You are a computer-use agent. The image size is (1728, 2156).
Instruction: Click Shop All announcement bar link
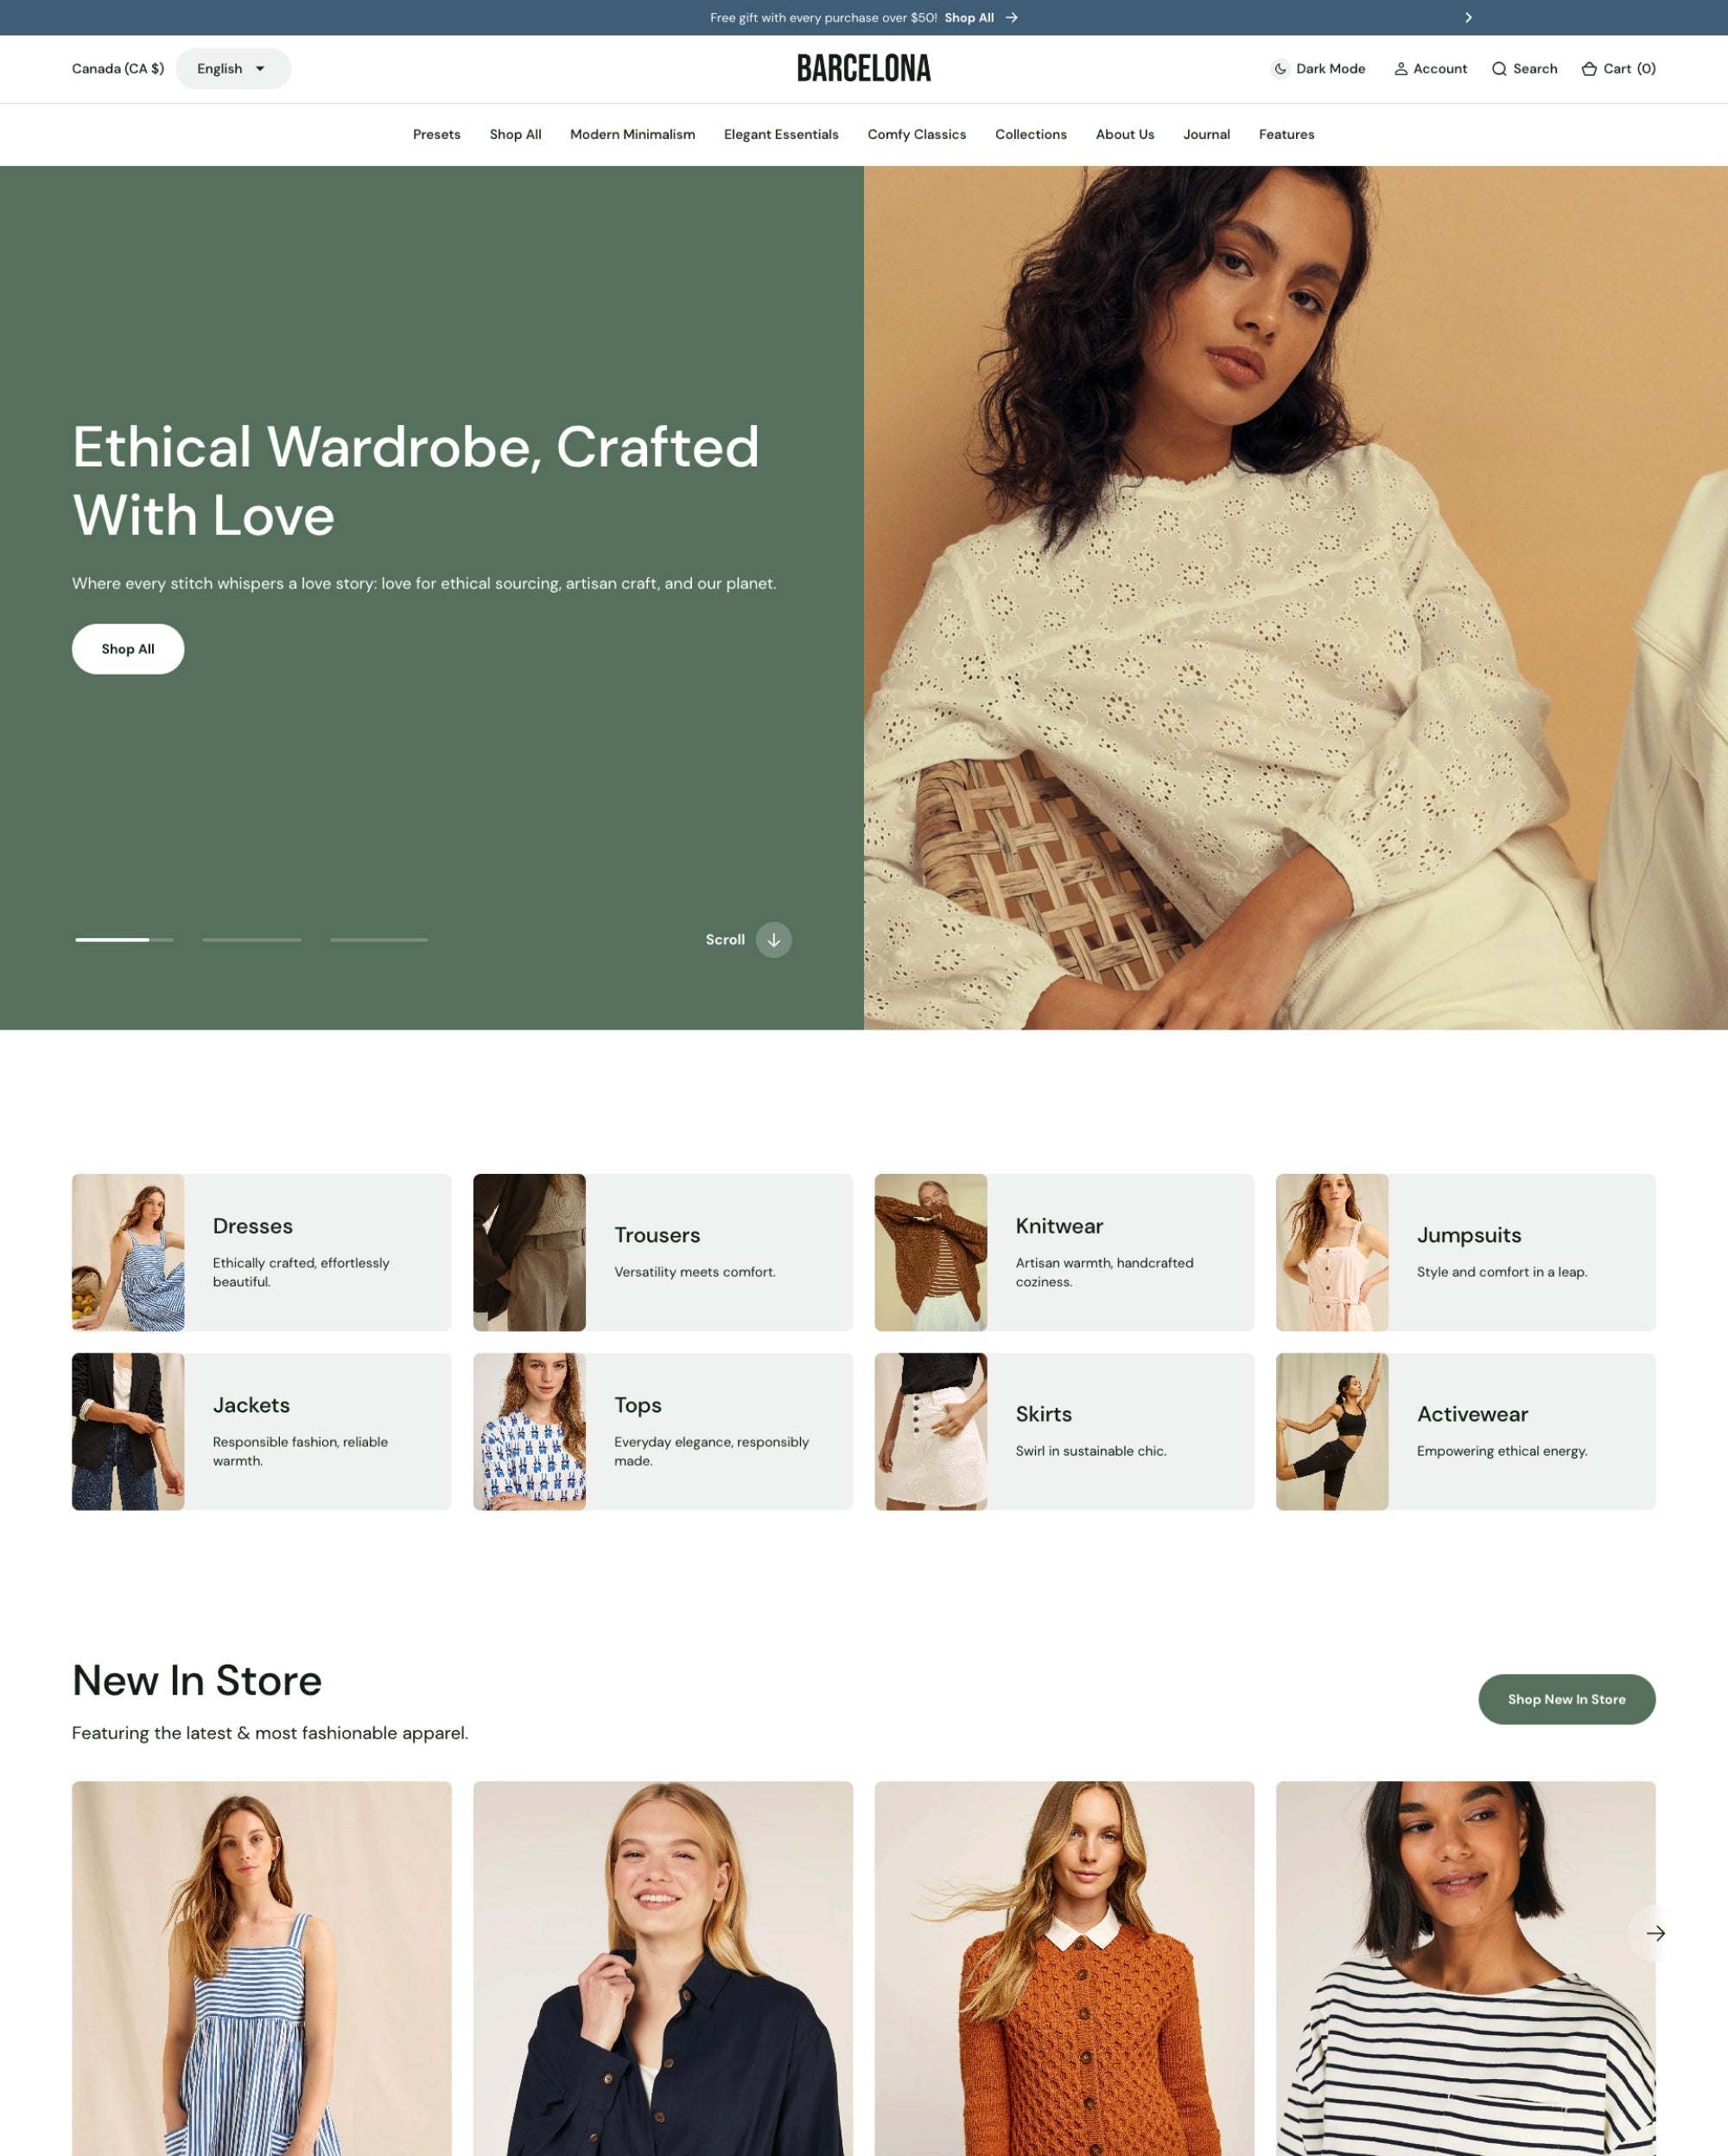coord(981,17)
